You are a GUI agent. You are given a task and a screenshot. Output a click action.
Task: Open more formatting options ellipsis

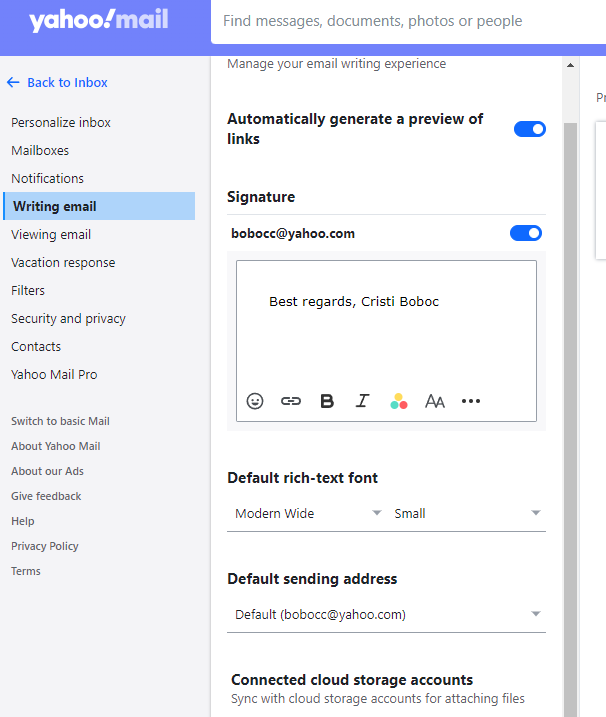pos(471,401)
